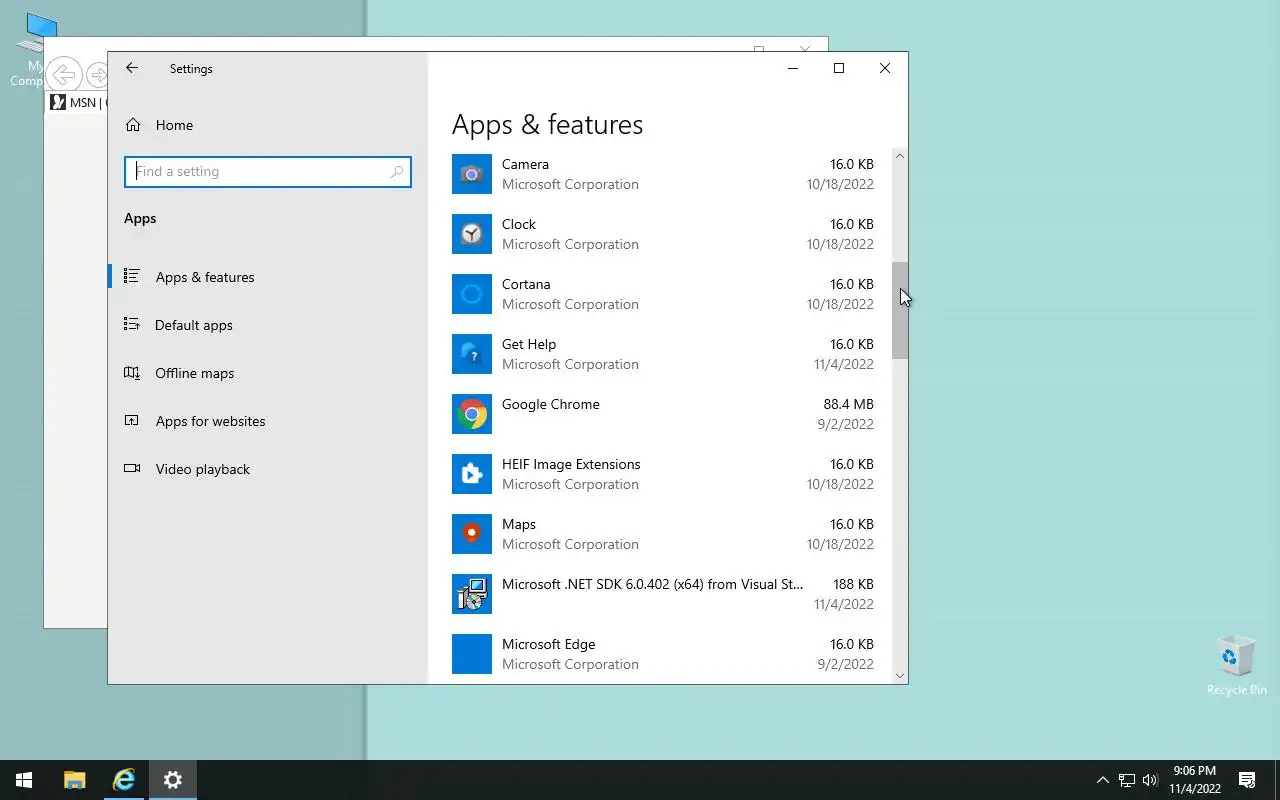Select the Get Help app name
The width and height of the screenshot is (1280, 800).
pyautogui.click(x=529, y=344)
